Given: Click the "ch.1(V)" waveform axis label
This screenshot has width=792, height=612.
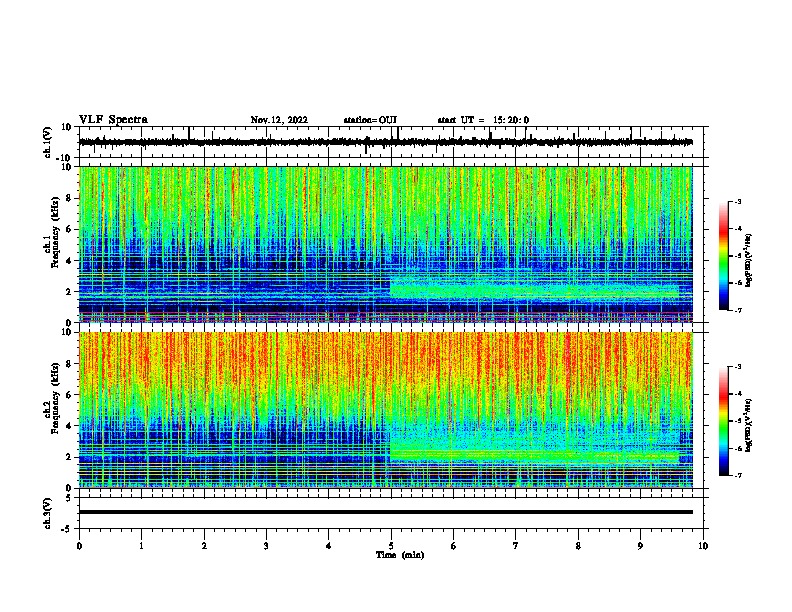Looking at the screenshot, I should (x=47, y=142).
